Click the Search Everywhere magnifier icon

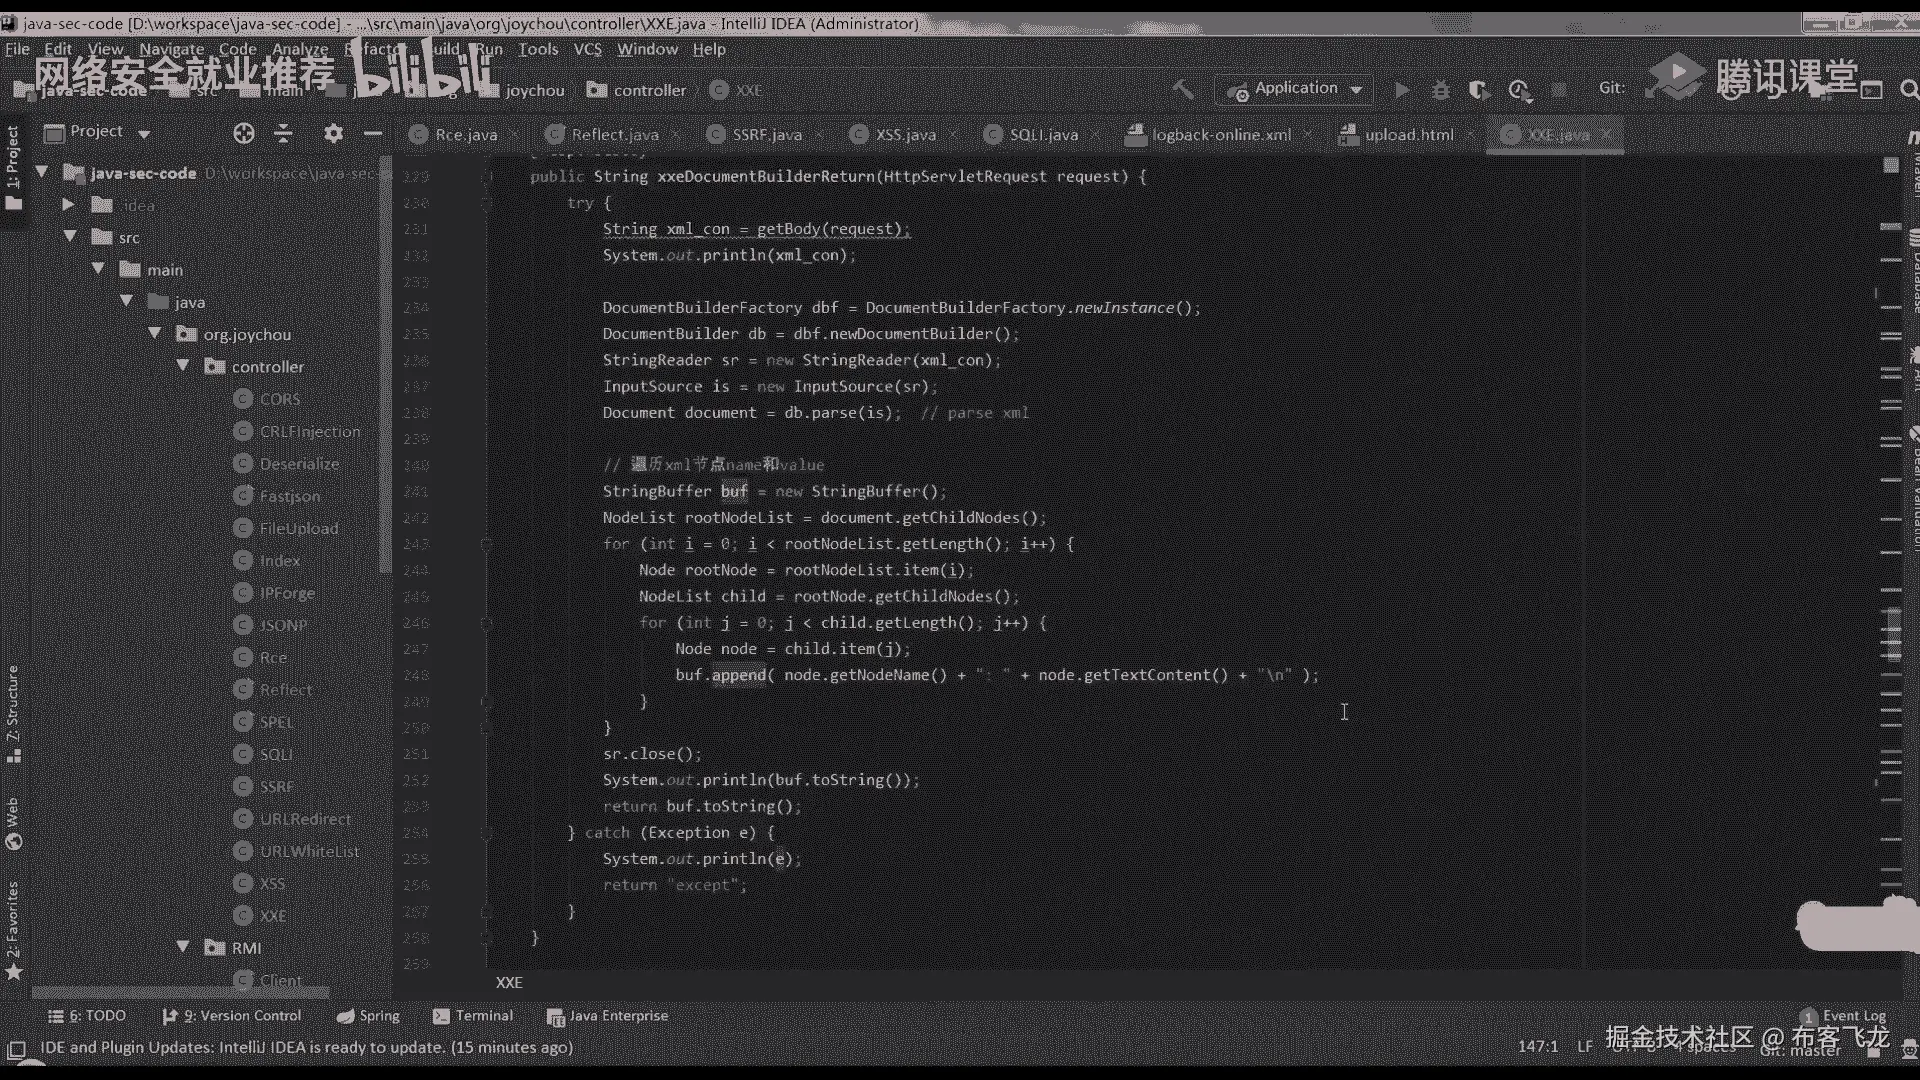pos(1908,90)
